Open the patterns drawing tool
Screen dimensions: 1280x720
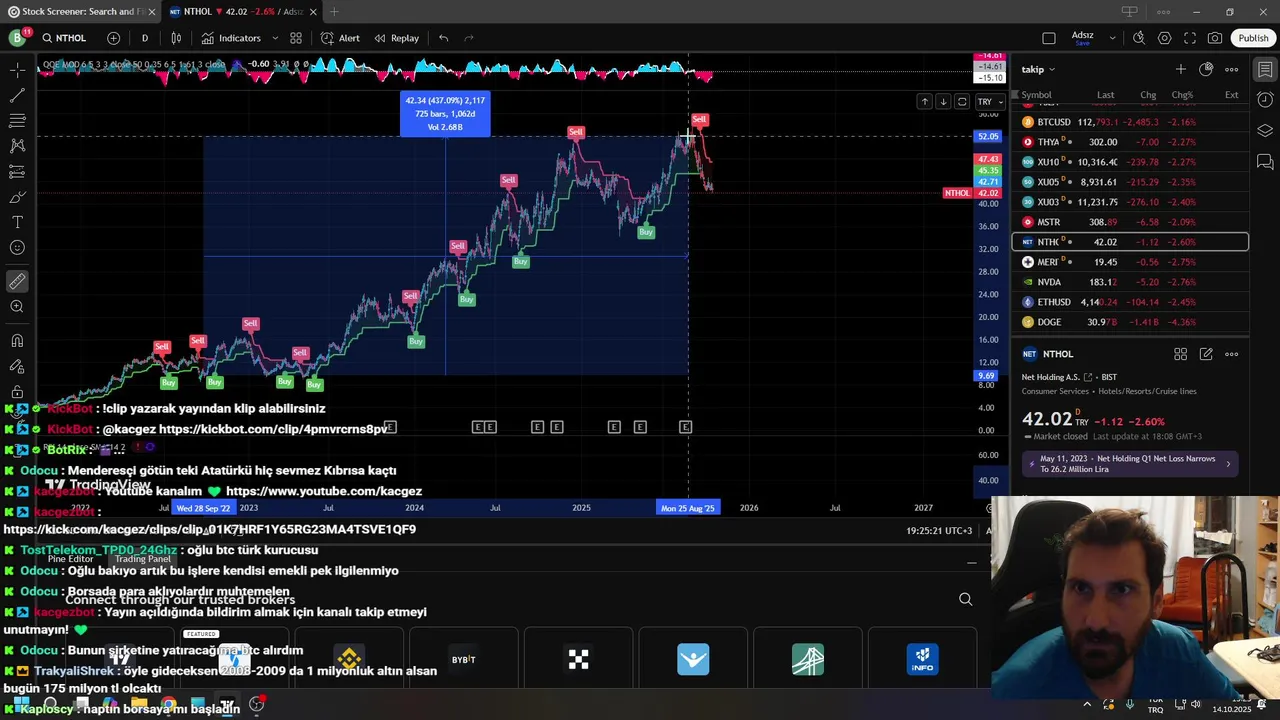[17, 146]
